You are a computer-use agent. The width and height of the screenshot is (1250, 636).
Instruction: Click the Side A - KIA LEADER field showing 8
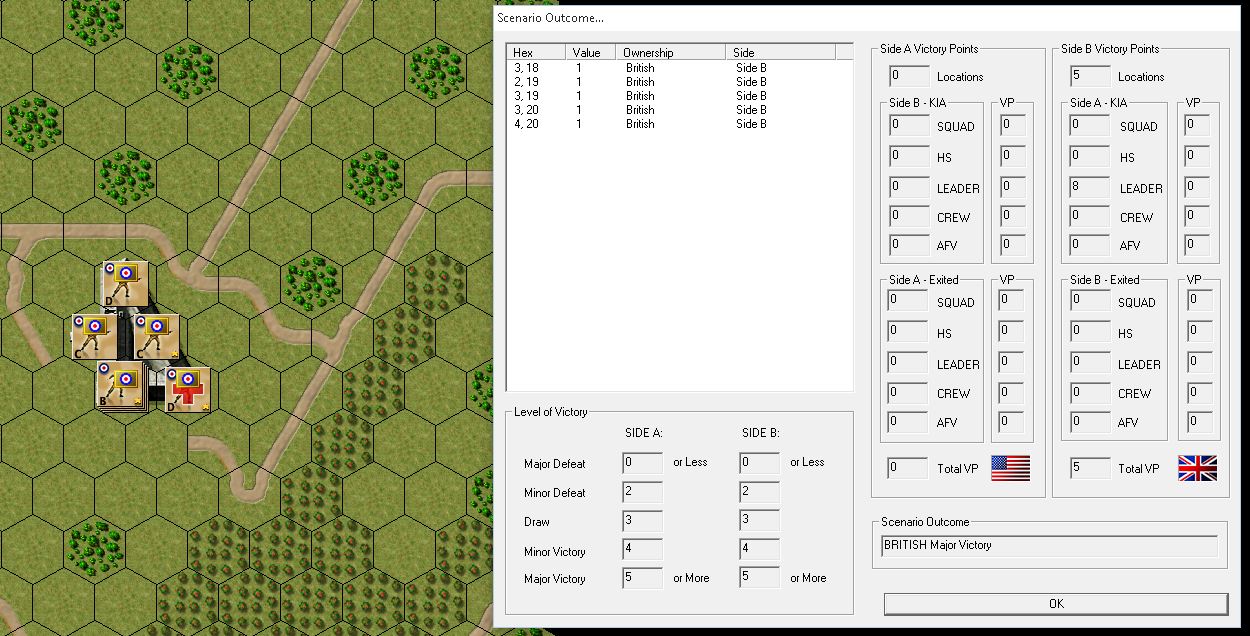(x=1090, y=187)
